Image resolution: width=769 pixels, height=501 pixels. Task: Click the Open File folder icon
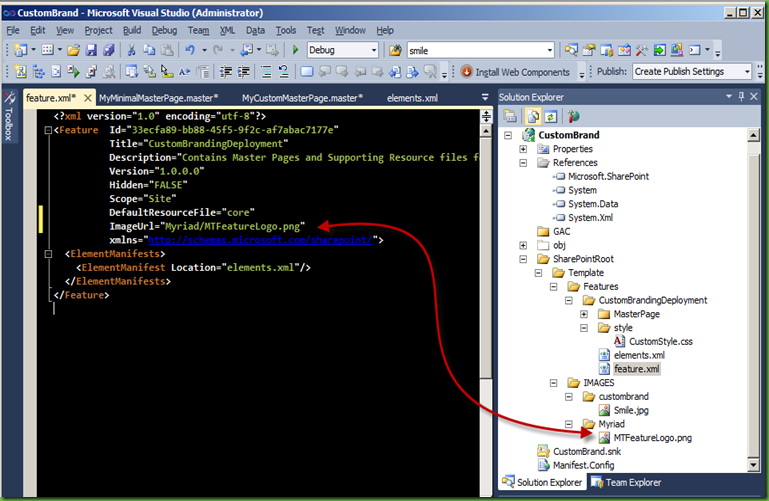pyautogui.click(x=74, y=50)
